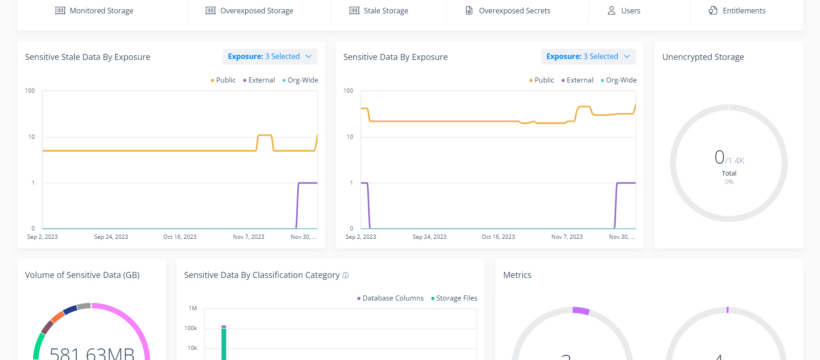820x360 pixels.
Task: Toggle External series in Sensitive Stale Data legend
Action: (x=259, y=81)
